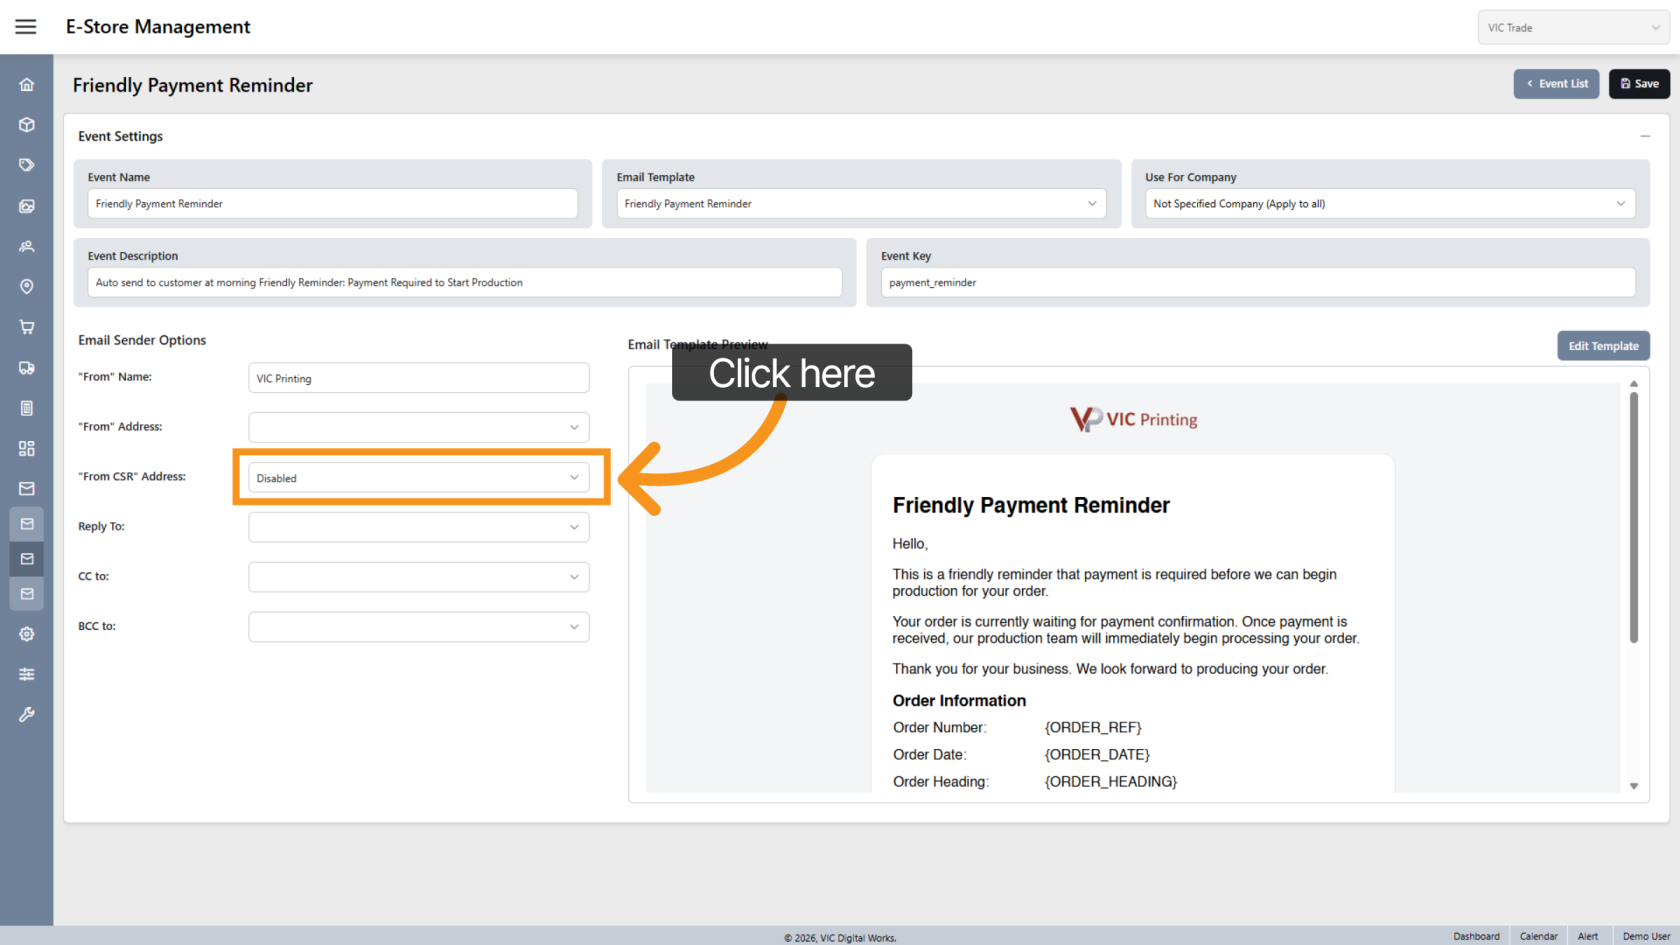
Task: Open the From CSR Address dropdown
Action: 418,478
